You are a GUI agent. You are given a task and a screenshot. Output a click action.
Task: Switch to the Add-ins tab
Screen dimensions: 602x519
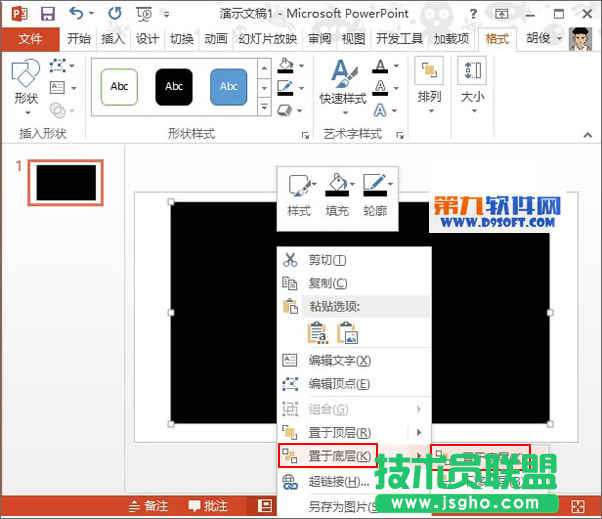point(452,39)
